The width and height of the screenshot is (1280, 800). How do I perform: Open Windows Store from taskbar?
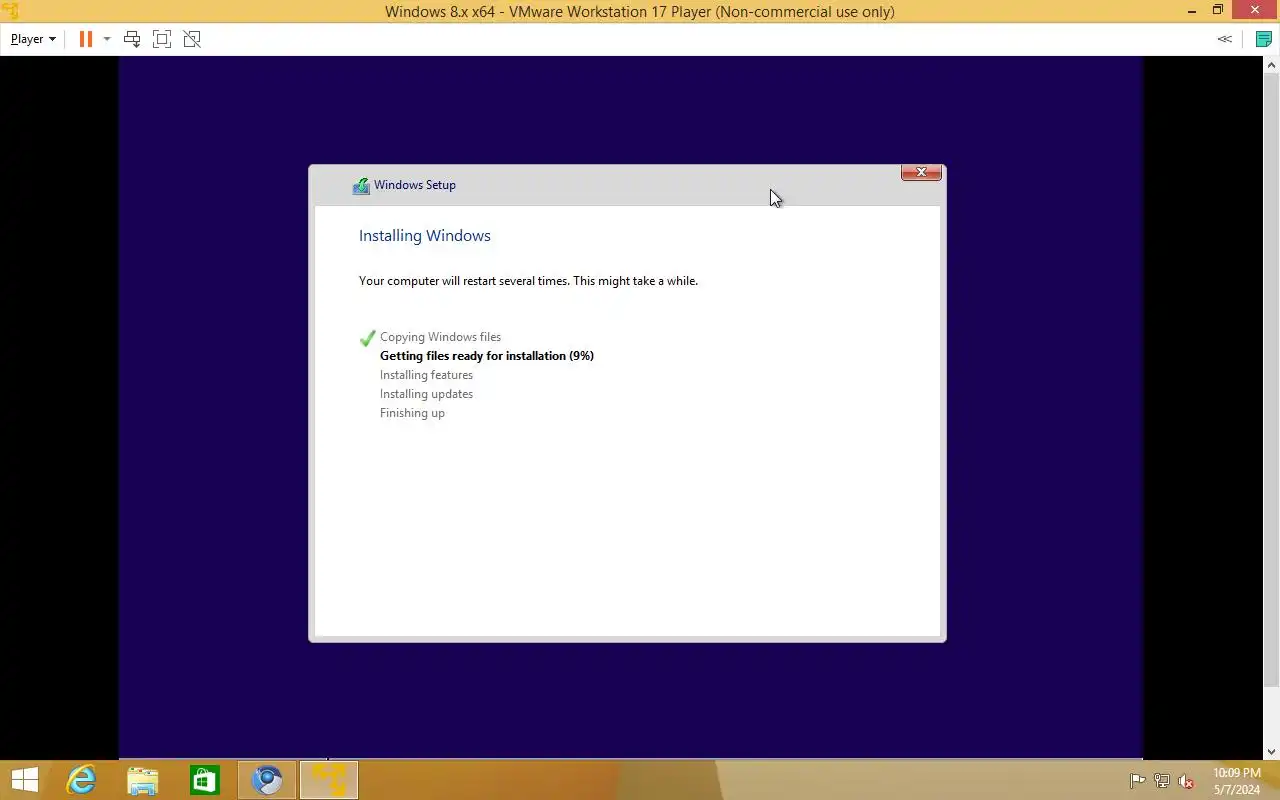[205, 780]
